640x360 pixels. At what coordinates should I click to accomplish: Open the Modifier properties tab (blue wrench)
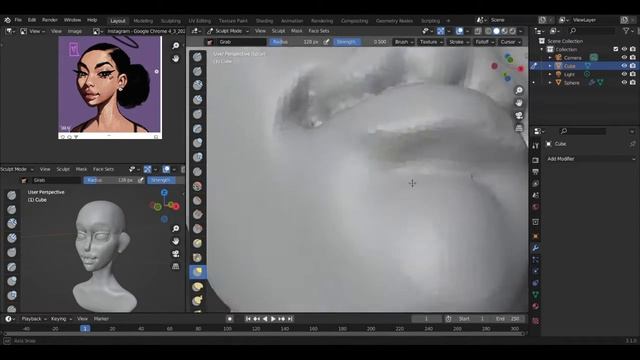(x=536, y=248)
